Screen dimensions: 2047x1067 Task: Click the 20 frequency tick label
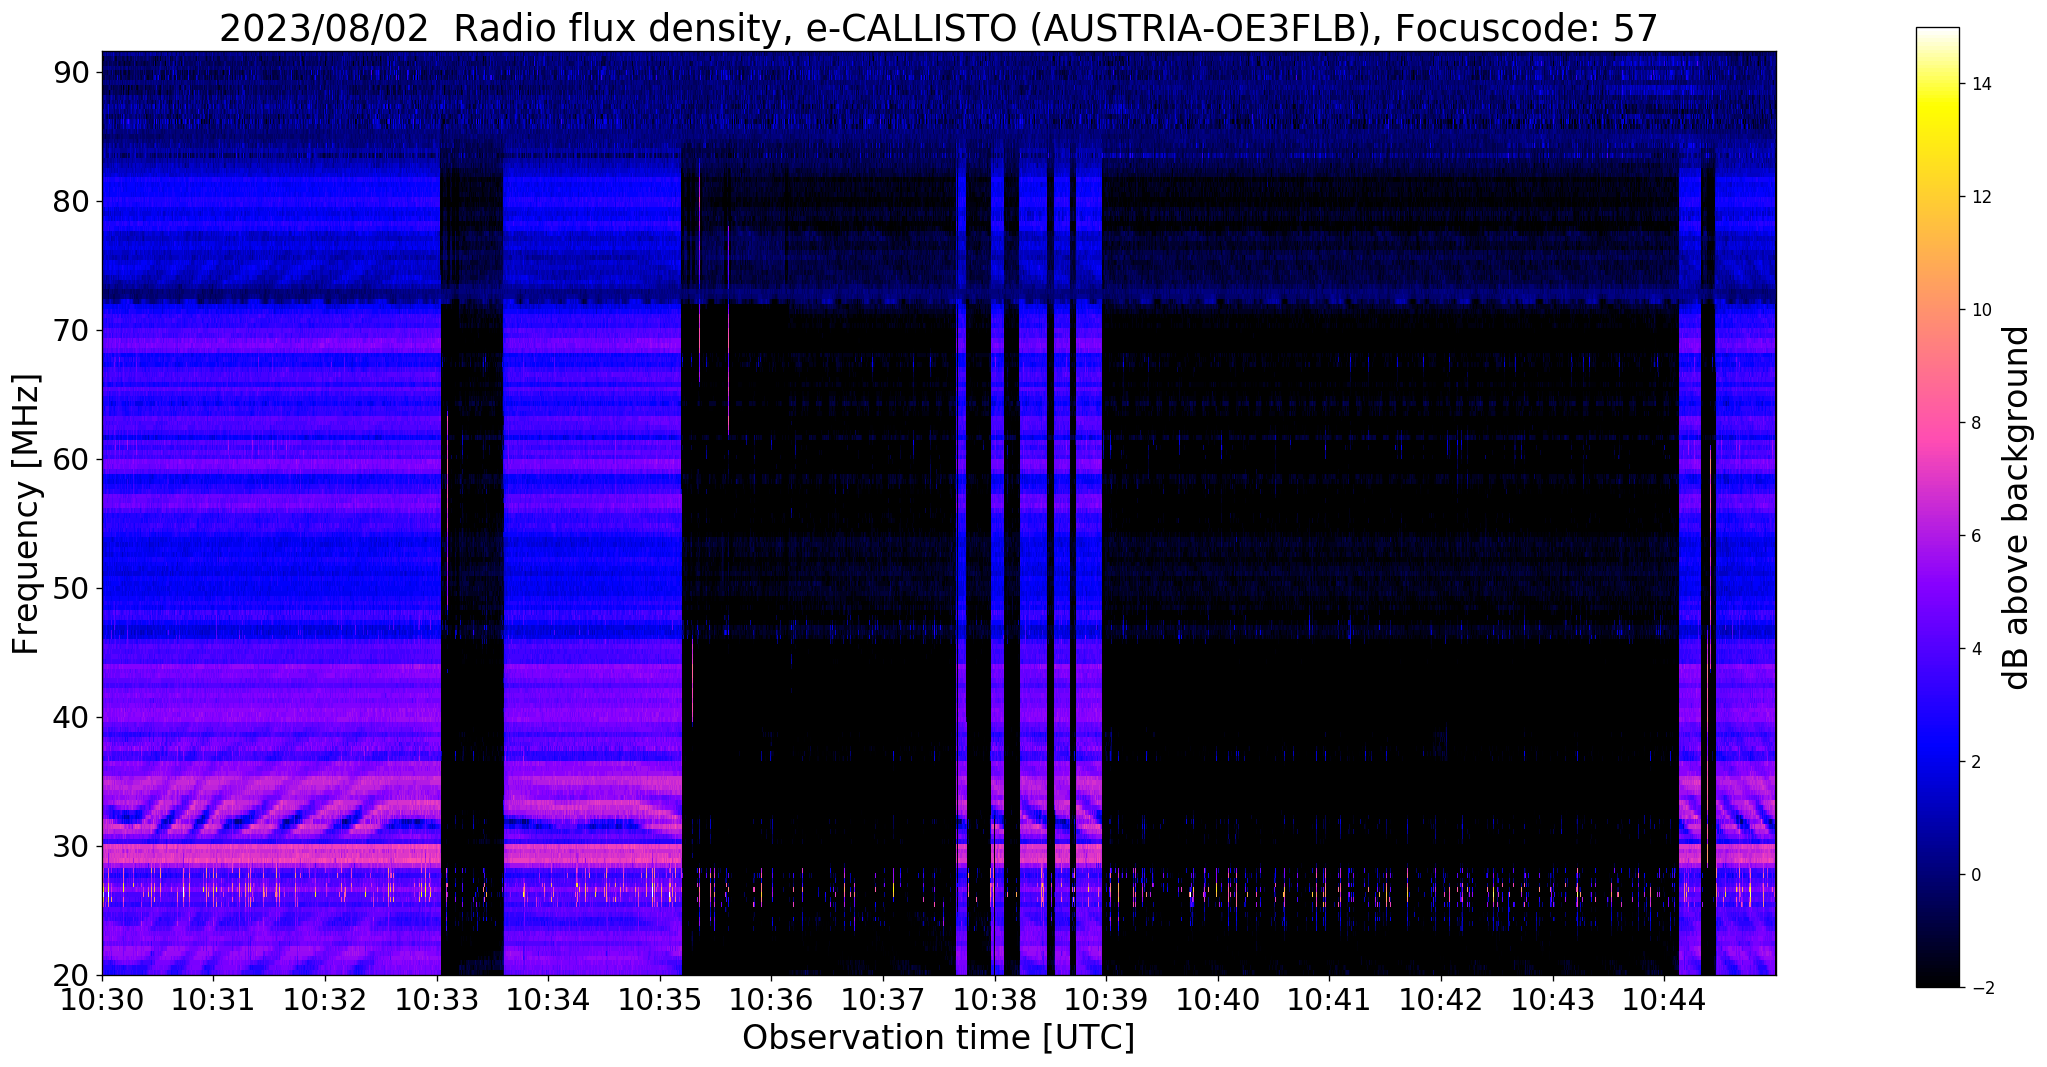coord(73,975)
